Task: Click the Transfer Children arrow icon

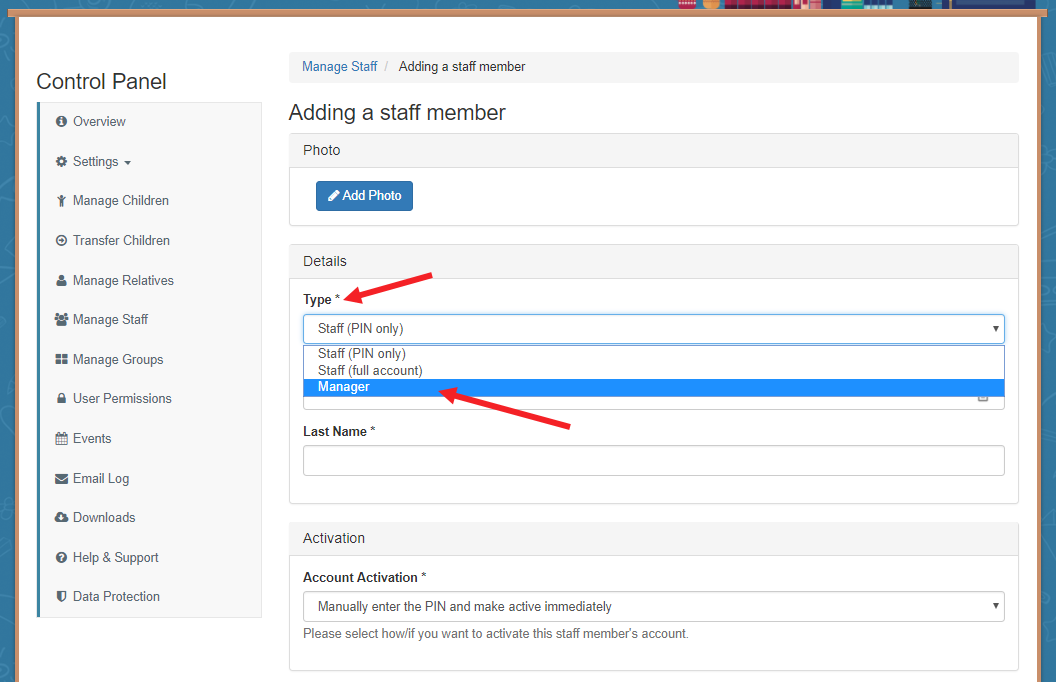Action: [61, 240]
